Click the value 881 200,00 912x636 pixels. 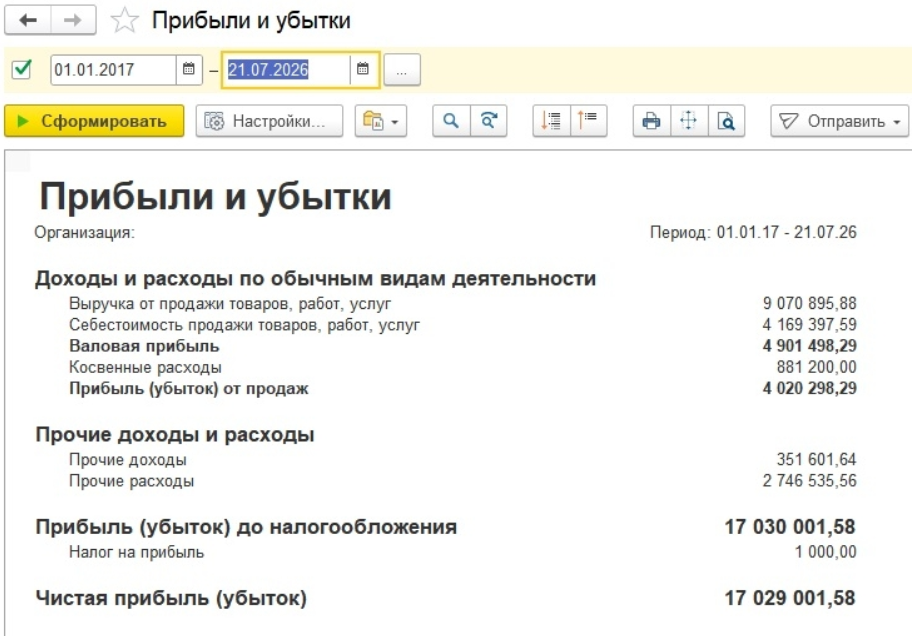pos(816,367)
